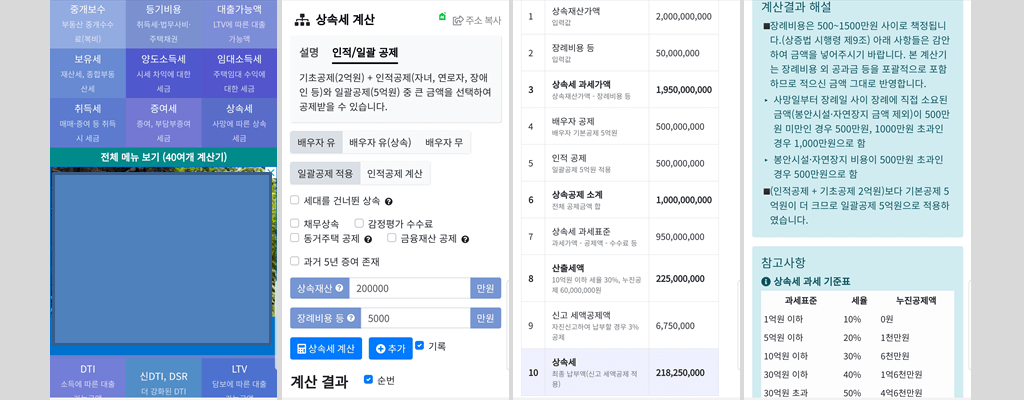Click the 1,000,000,000 상속공제 소계 value
Viewport: 1024px width, 400px height.
click(684, 199)
